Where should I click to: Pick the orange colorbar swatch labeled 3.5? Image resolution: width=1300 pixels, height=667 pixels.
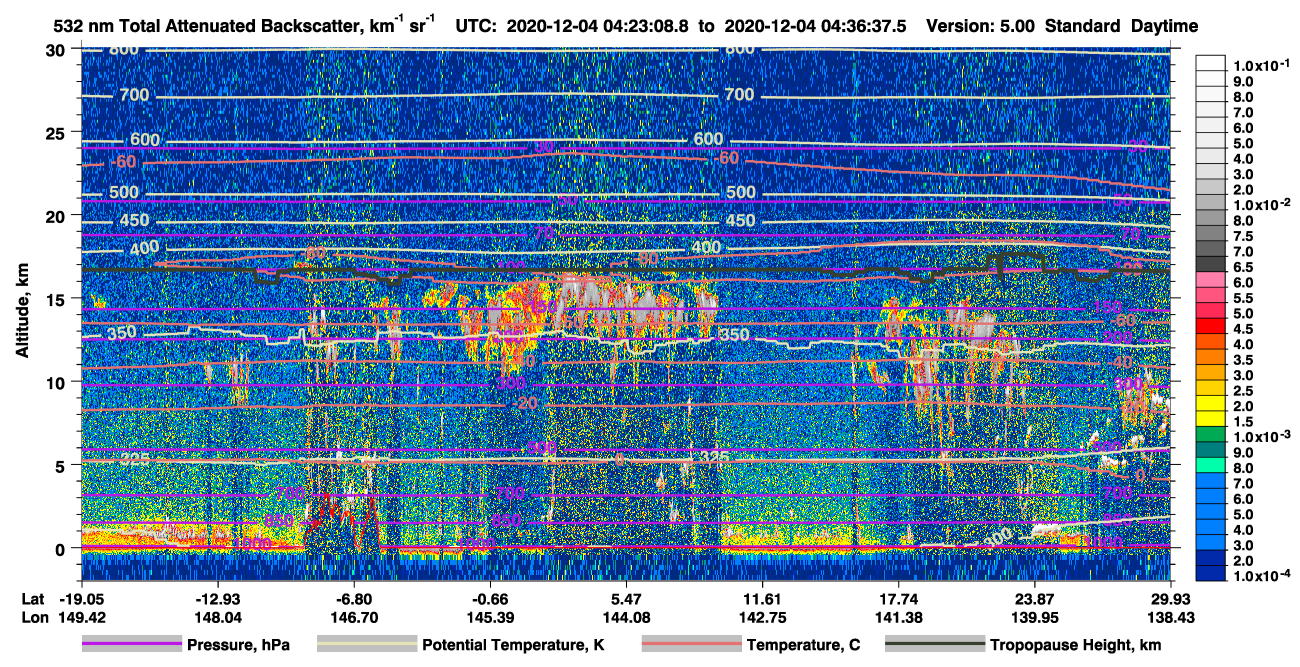click(x=1210, y=358)
